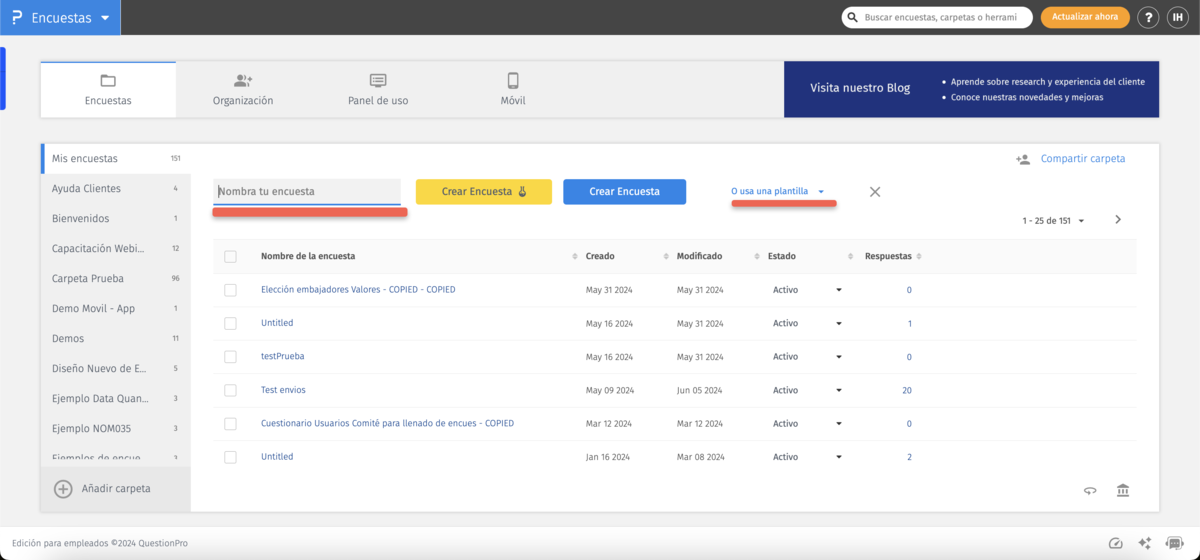1200x560 pixels.
Task: Expand the 1 - 25 de 151 pagination dropdown
Action: tap(1053, 220)
